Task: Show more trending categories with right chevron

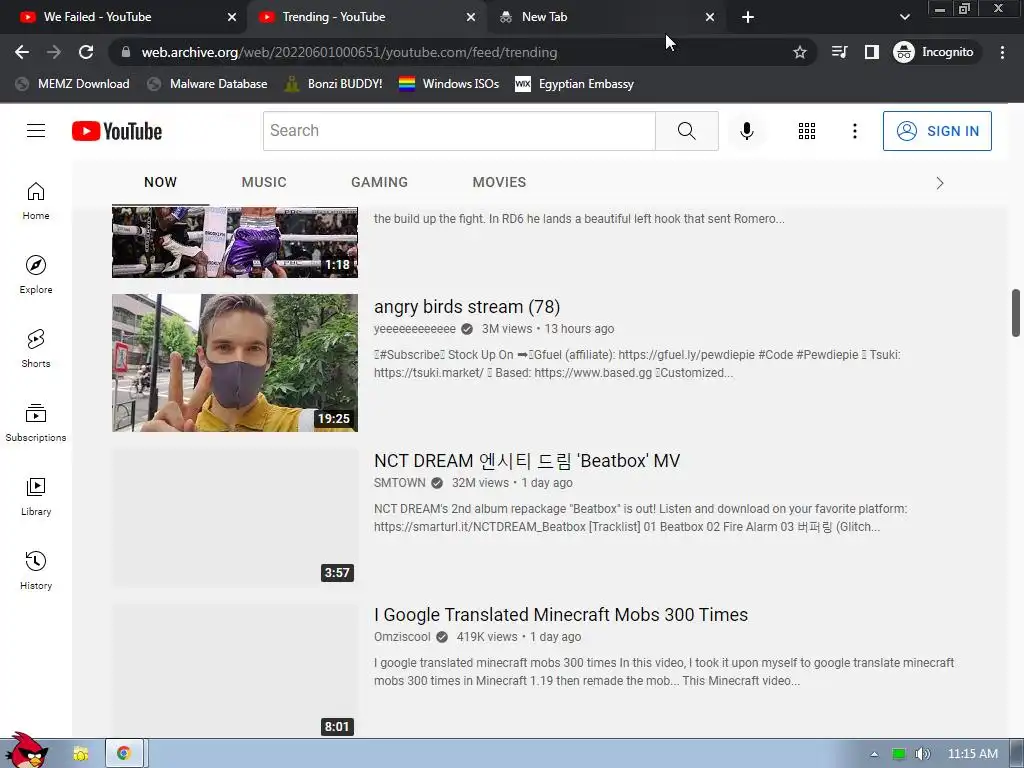Action: (940, 183)
